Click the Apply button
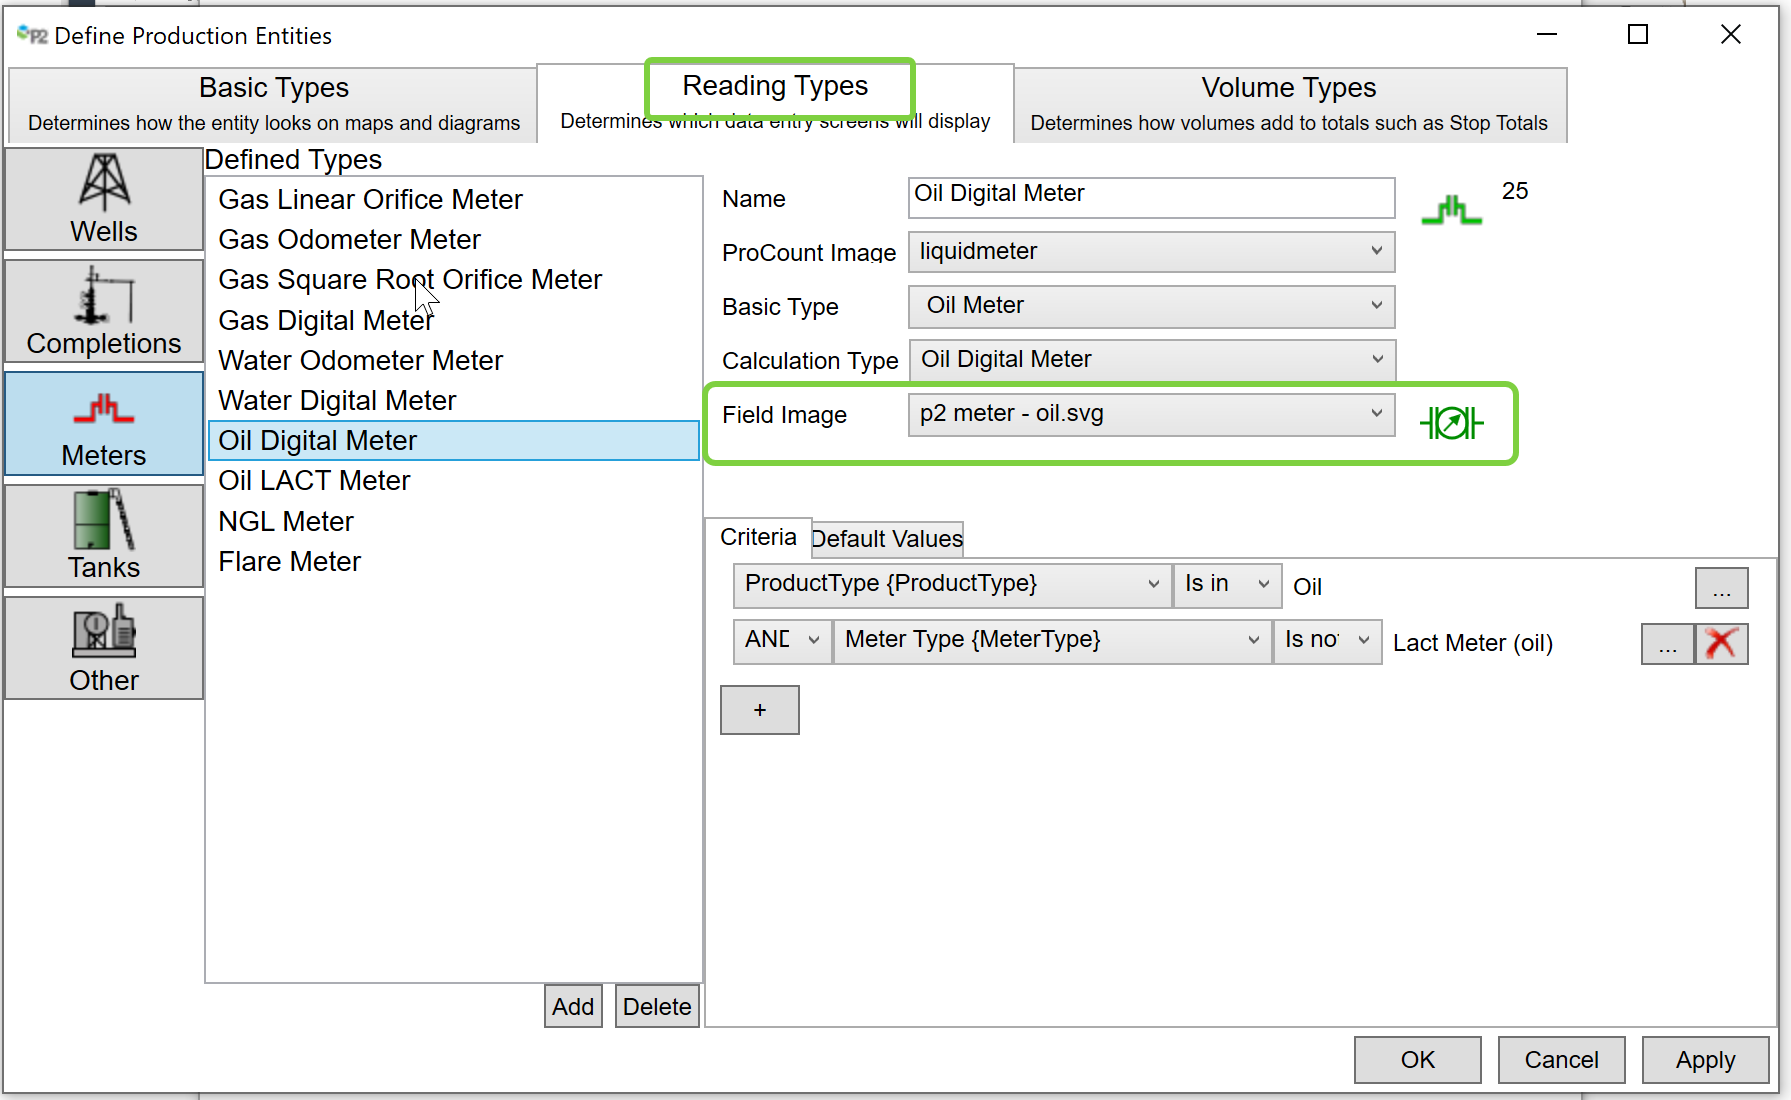 tap(1705, 1060)
